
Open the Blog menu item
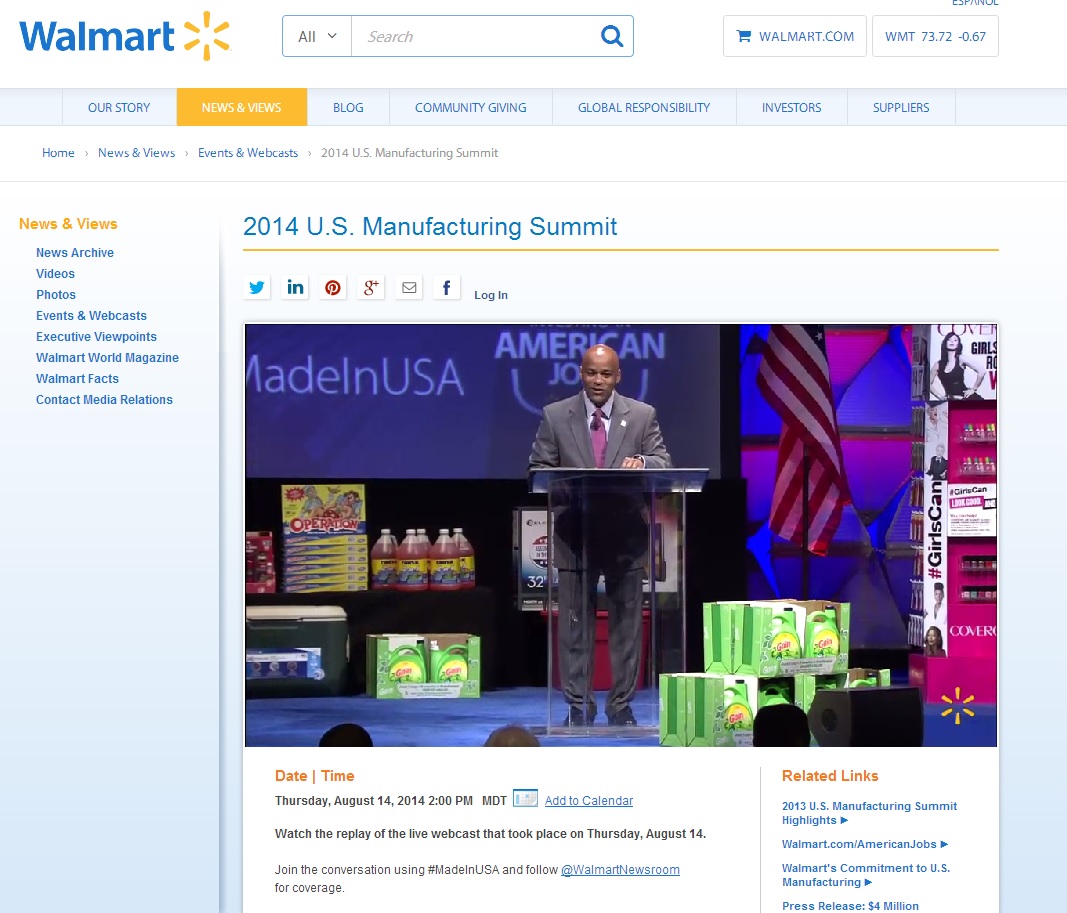click(x=348, y=107)
